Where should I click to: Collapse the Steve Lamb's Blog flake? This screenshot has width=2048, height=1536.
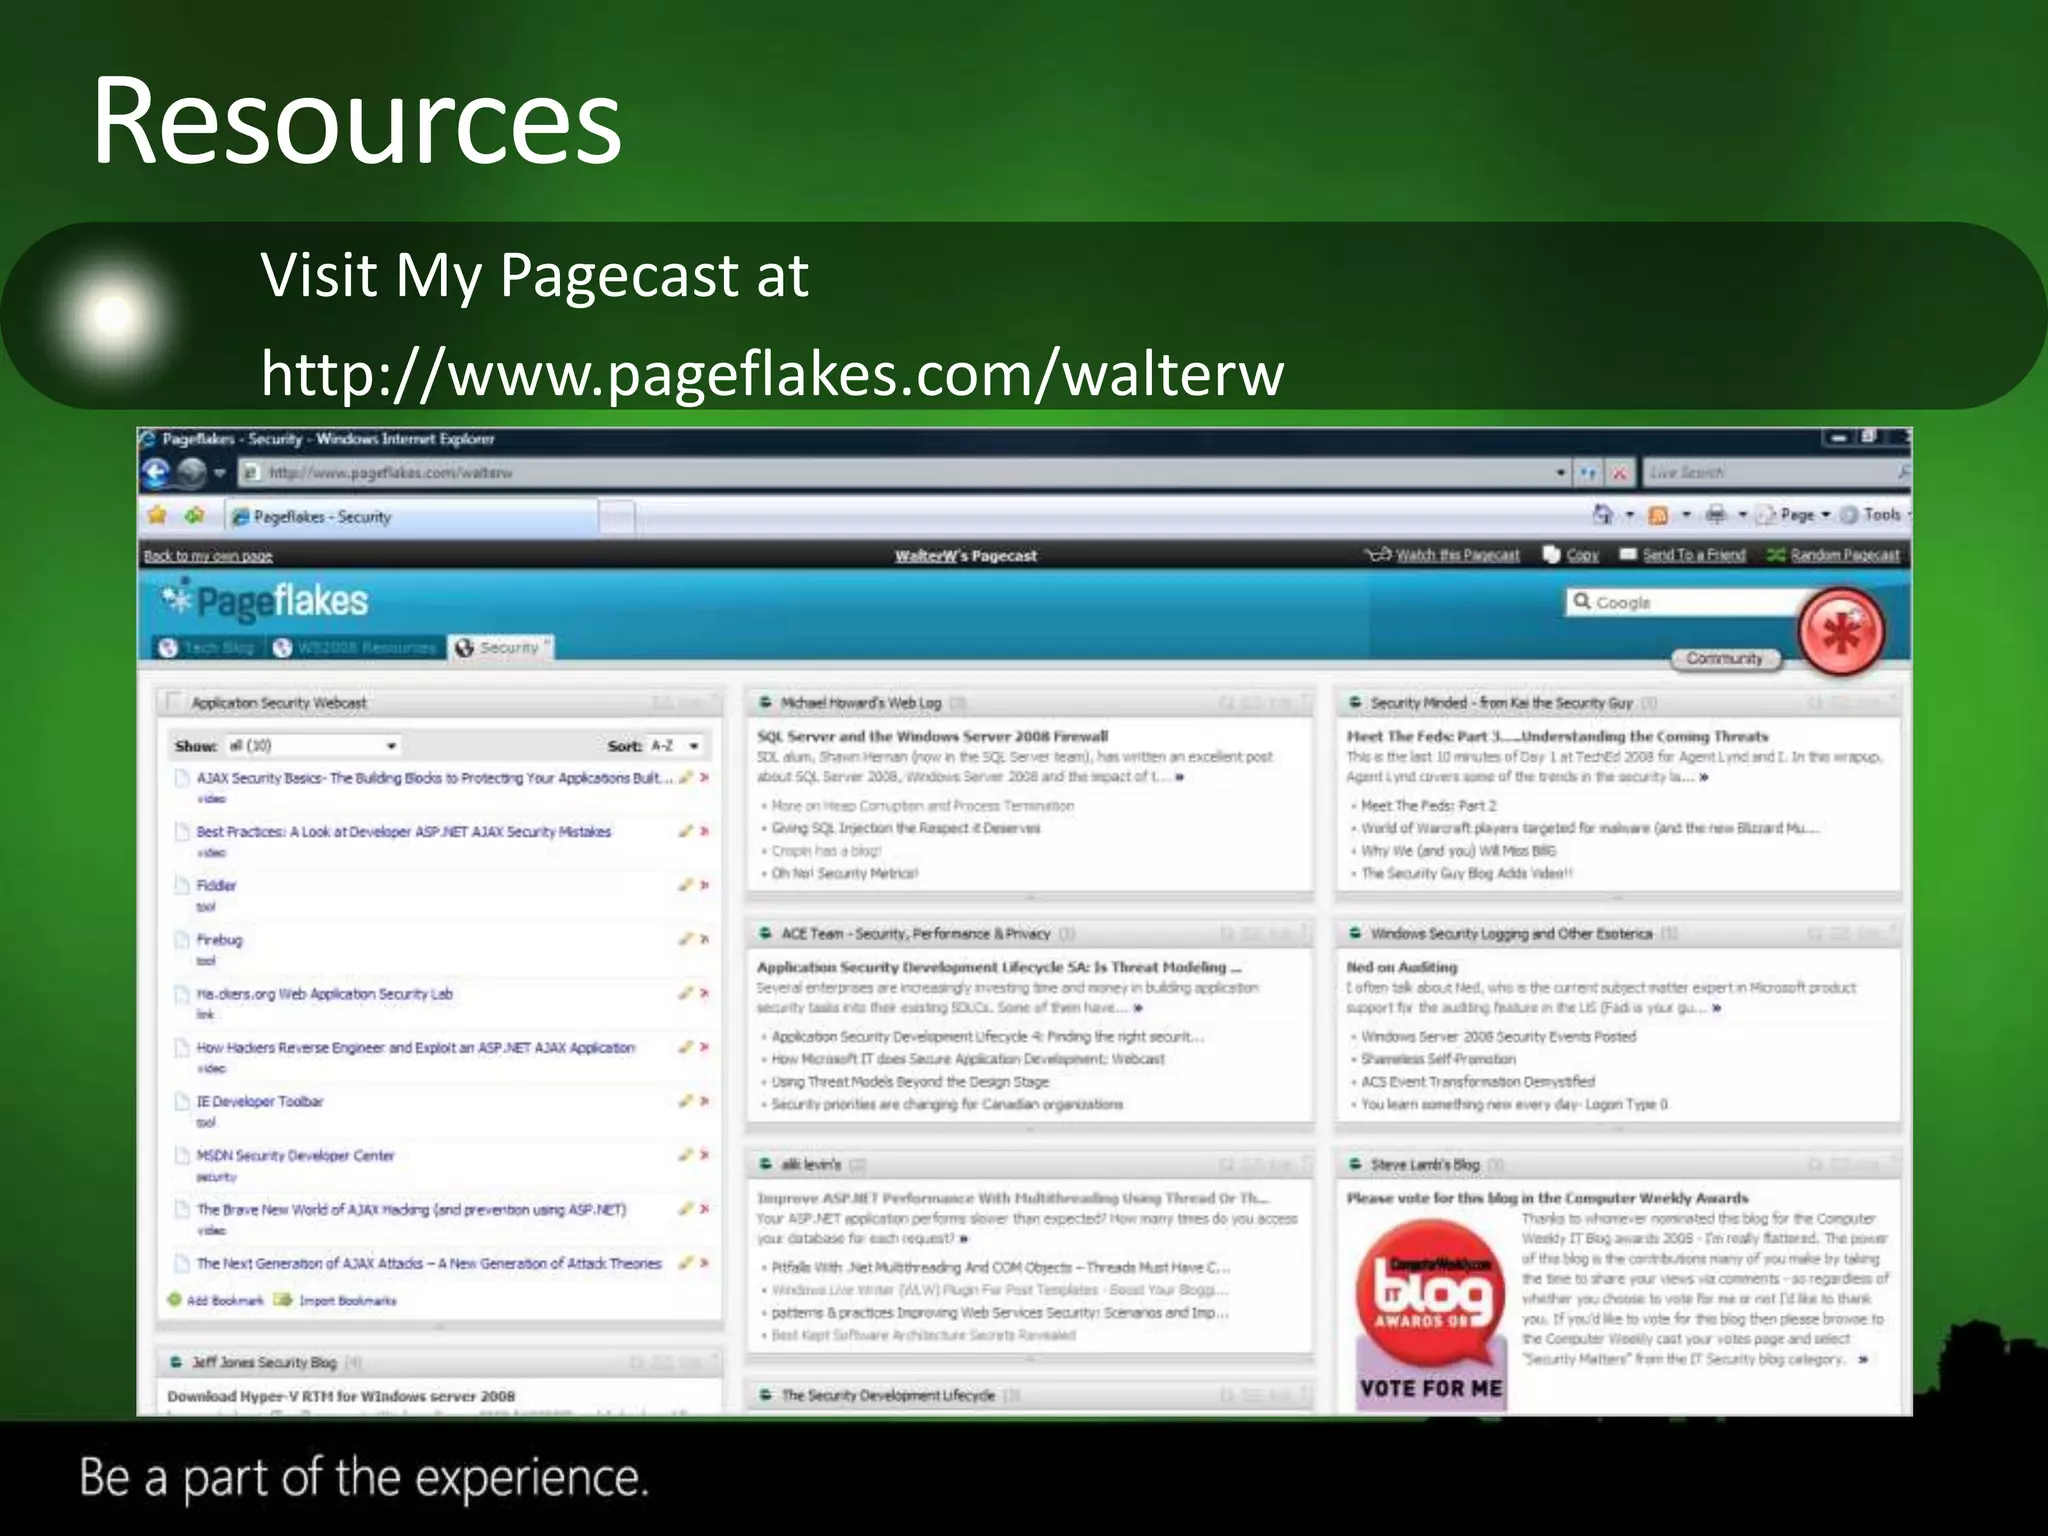(x=1355, y=1164)
